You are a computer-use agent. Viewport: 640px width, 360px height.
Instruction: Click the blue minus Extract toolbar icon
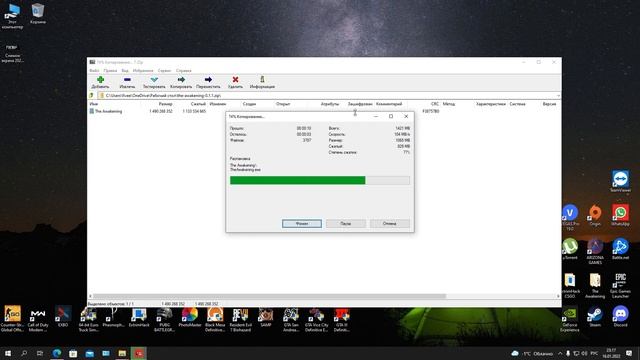click(x=127, y=80)
